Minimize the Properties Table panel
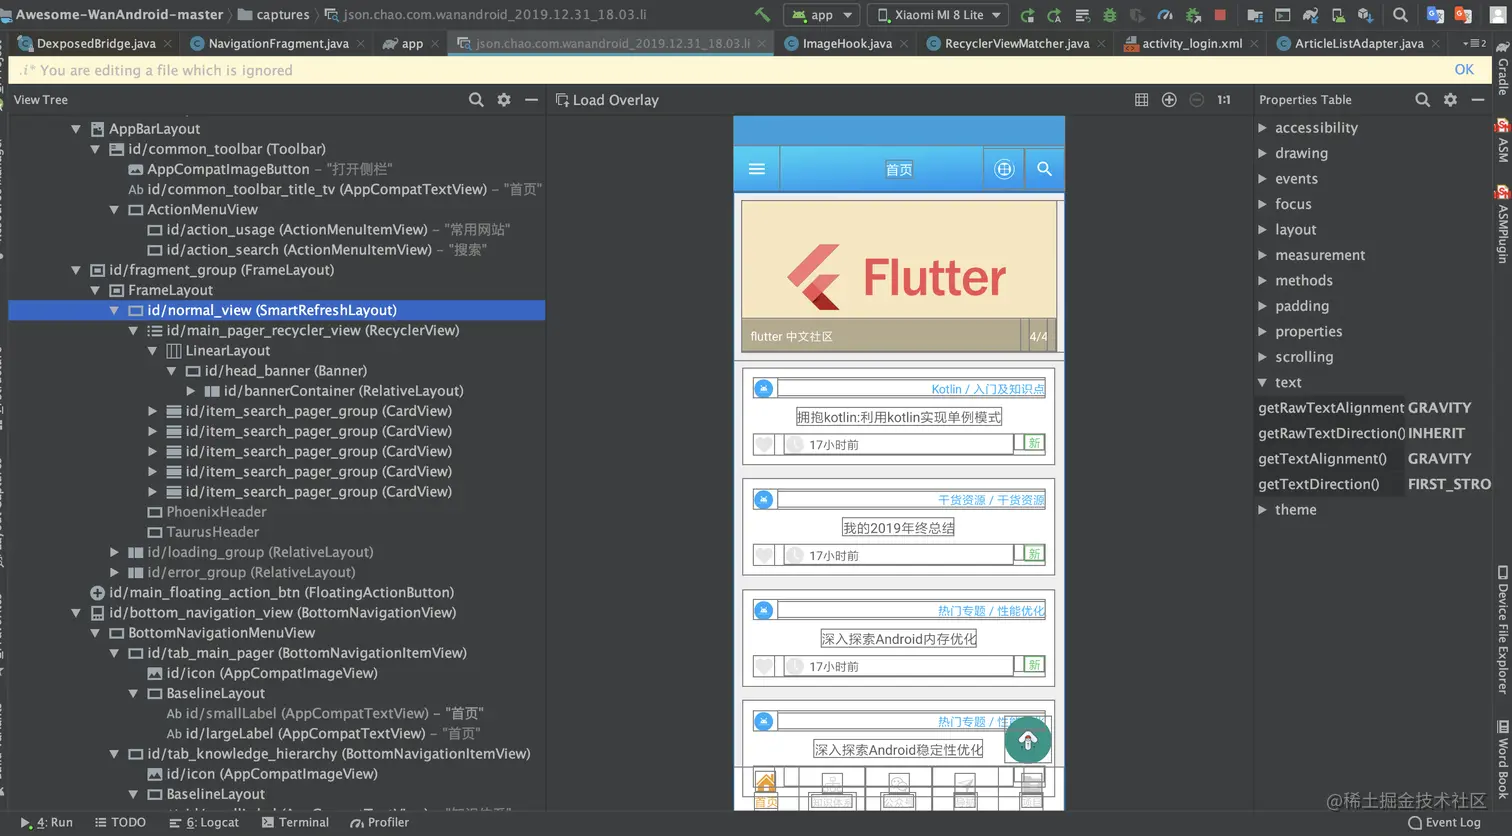 click(1478, 100)
